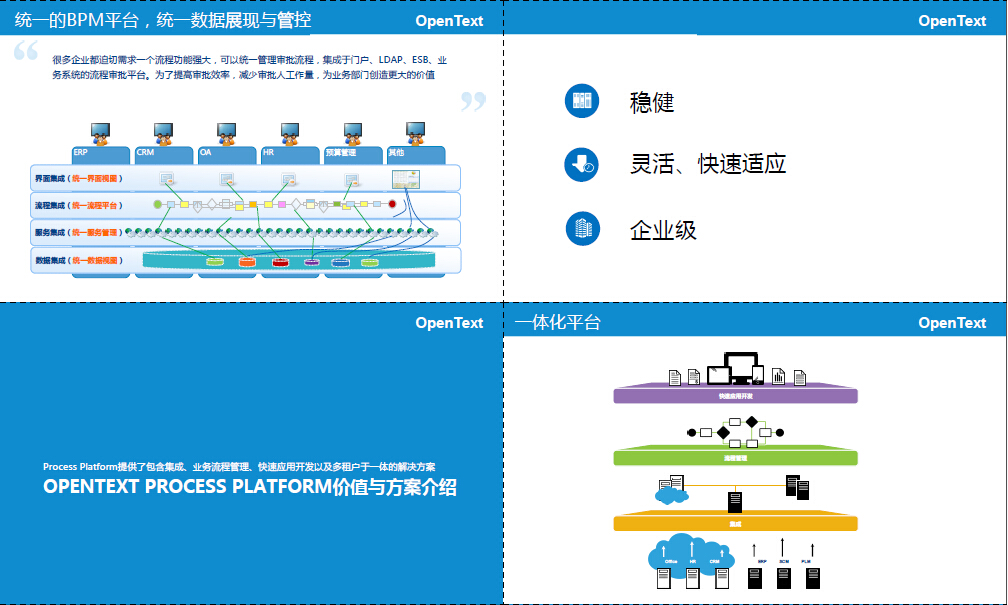Open the dashboard thumbnail under 其他 column
The image size is (1008, 605).
[406, 179]
